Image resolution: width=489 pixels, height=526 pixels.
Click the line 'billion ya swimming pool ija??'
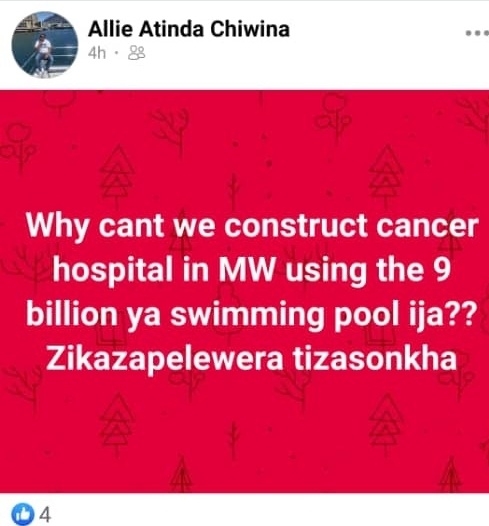[252, 315]
